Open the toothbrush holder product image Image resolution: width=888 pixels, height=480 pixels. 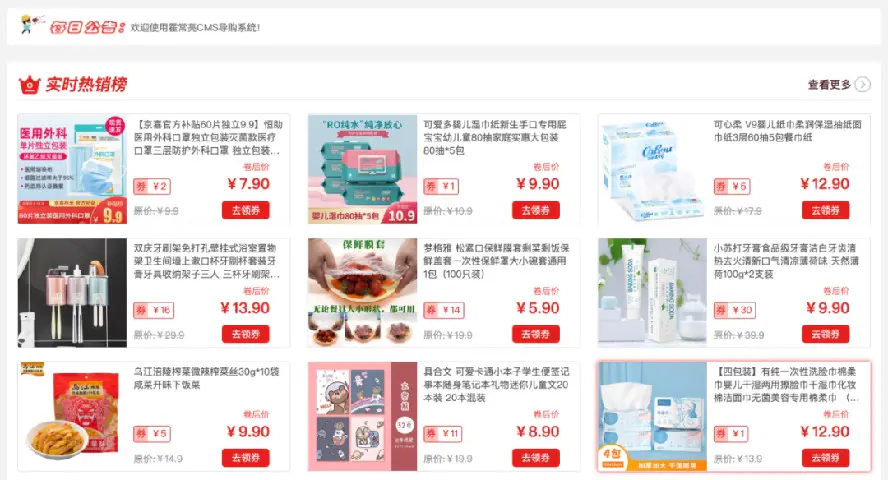pyautogui.click(x=72, y=293)
